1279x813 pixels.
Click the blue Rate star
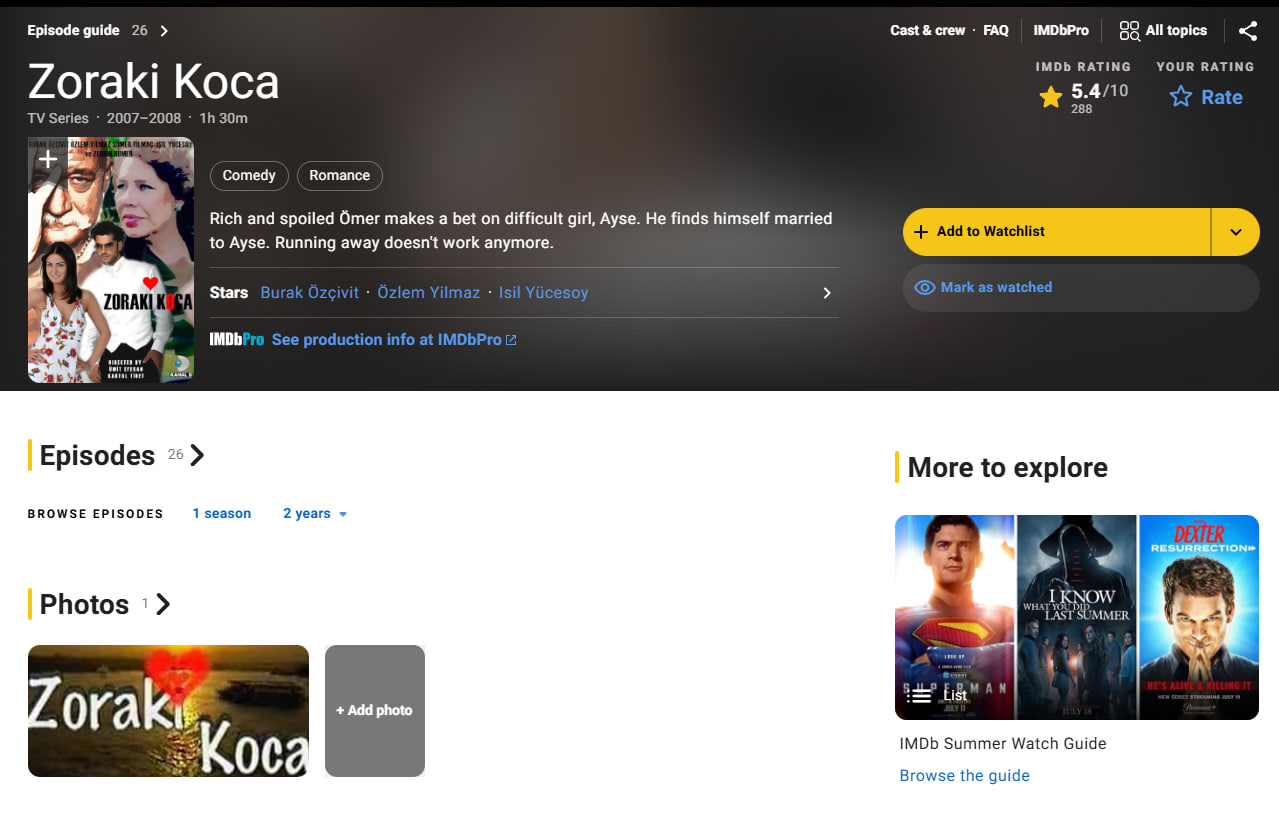[x=1181, y=97]
